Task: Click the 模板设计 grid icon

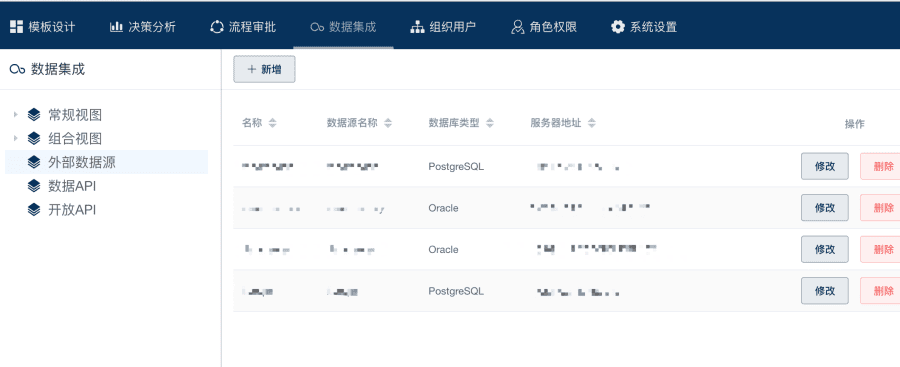Action: click(x=17, y=27)
